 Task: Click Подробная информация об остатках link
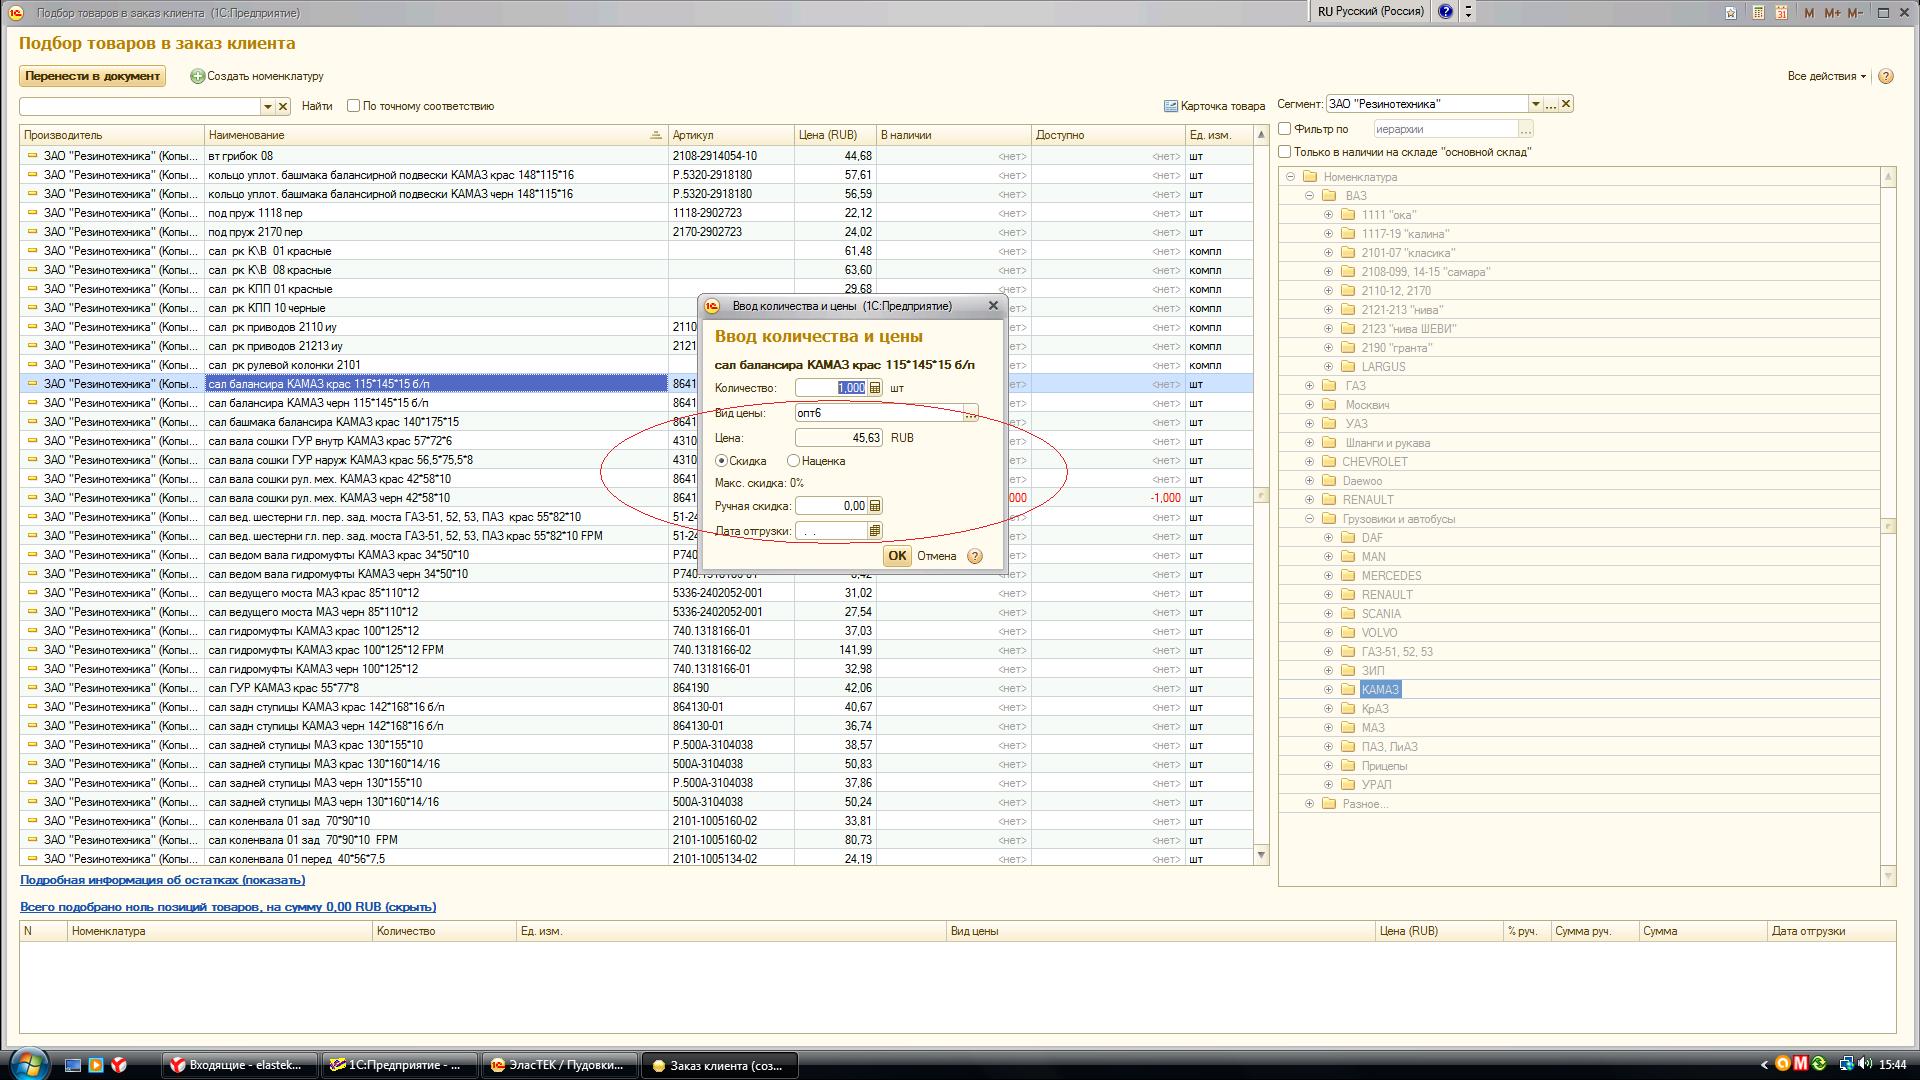(x=162, y=880)
